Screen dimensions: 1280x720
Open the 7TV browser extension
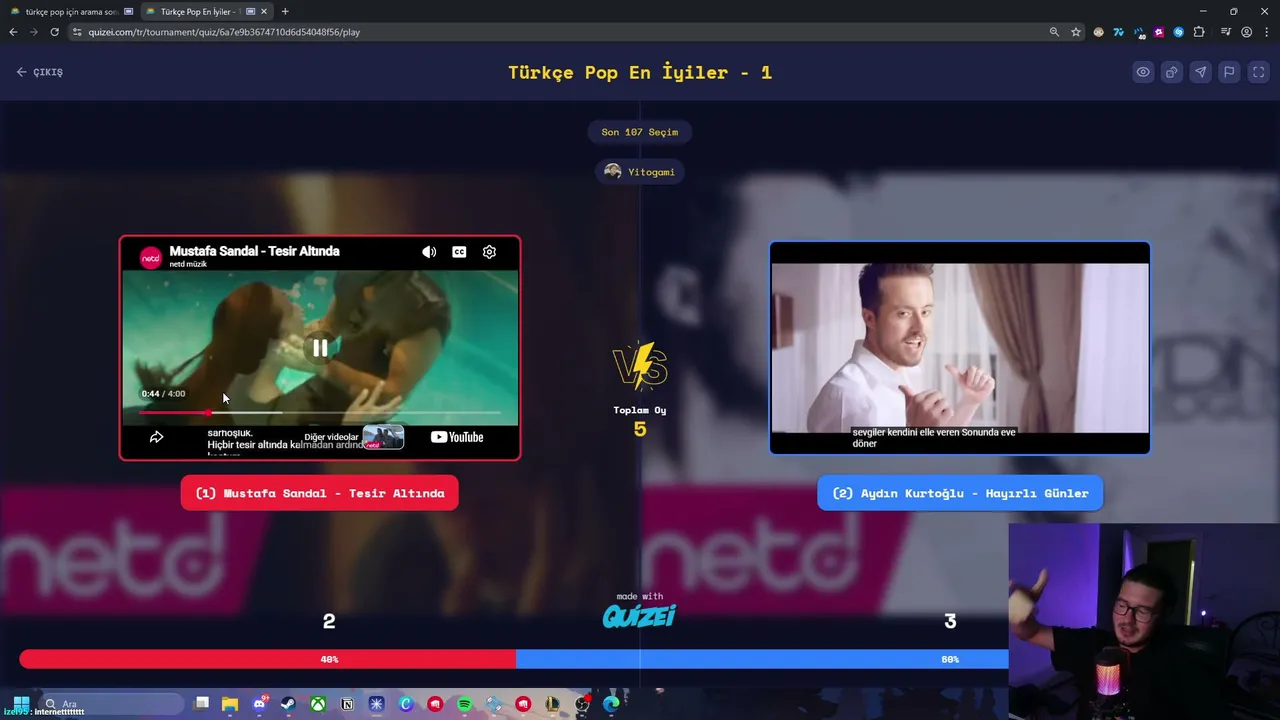tap(1119, 32)
